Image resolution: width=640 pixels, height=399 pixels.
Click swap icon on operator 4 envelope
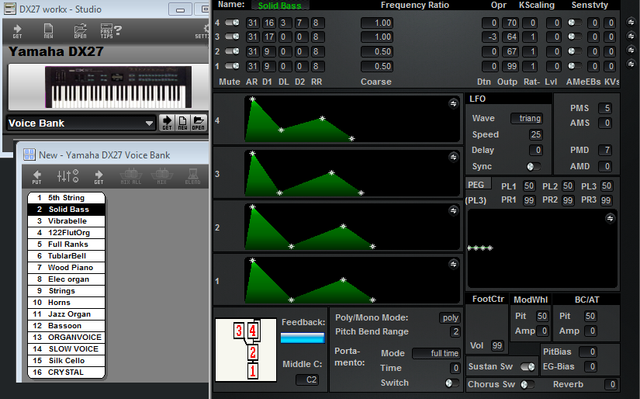(453, 104)
